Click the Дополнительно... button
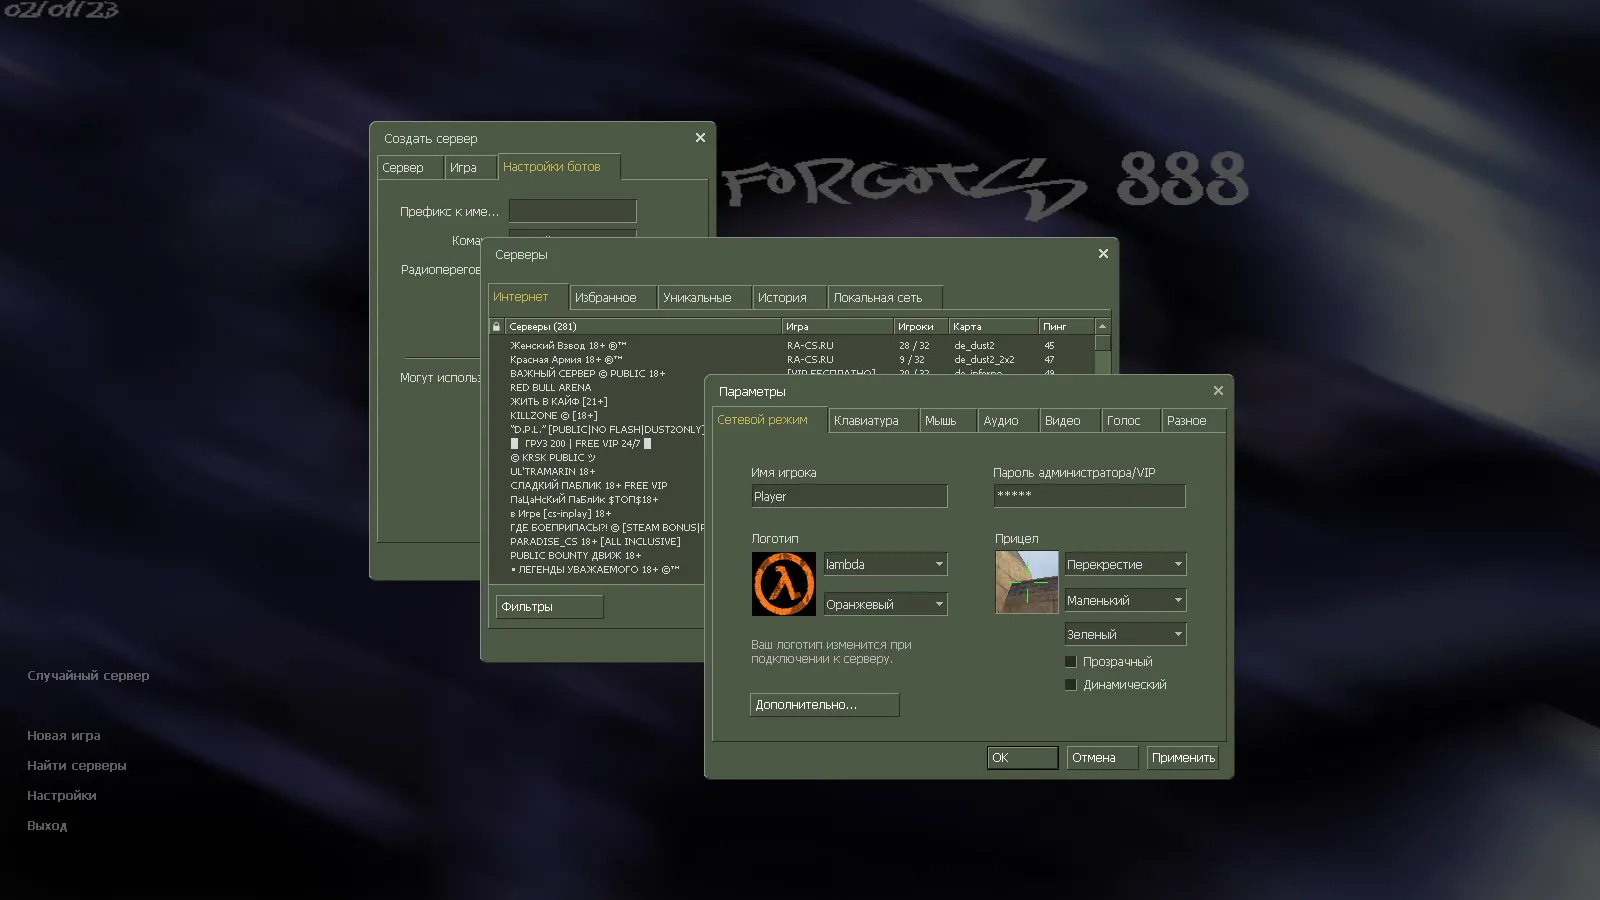The height and width of the screenshot is (900, 1600). coord(824,705)
